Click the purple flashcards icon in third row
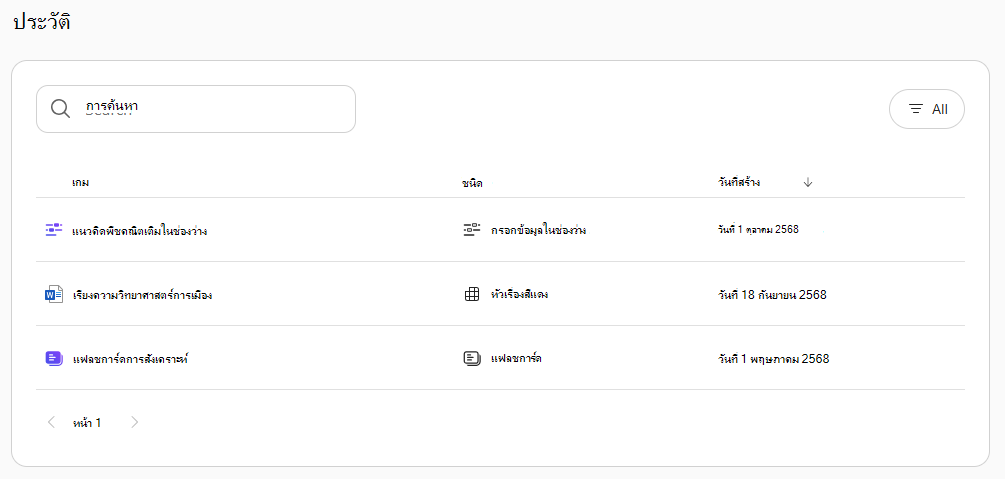Screen dimensions: 1005x479 [54, 358]
